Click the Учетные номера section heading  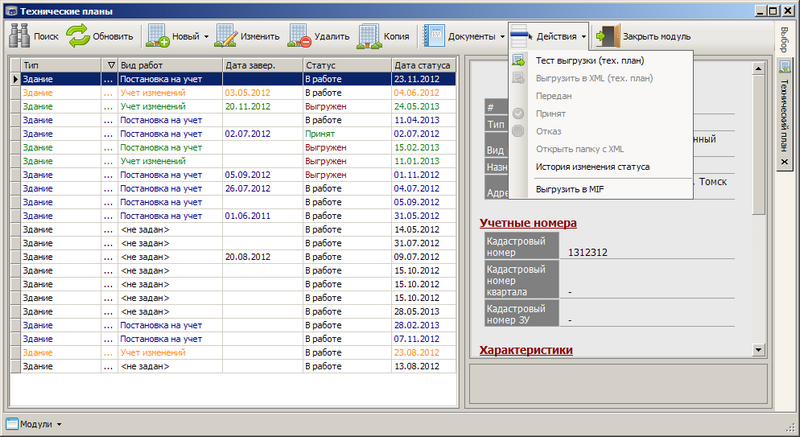(x=528, y=222)
